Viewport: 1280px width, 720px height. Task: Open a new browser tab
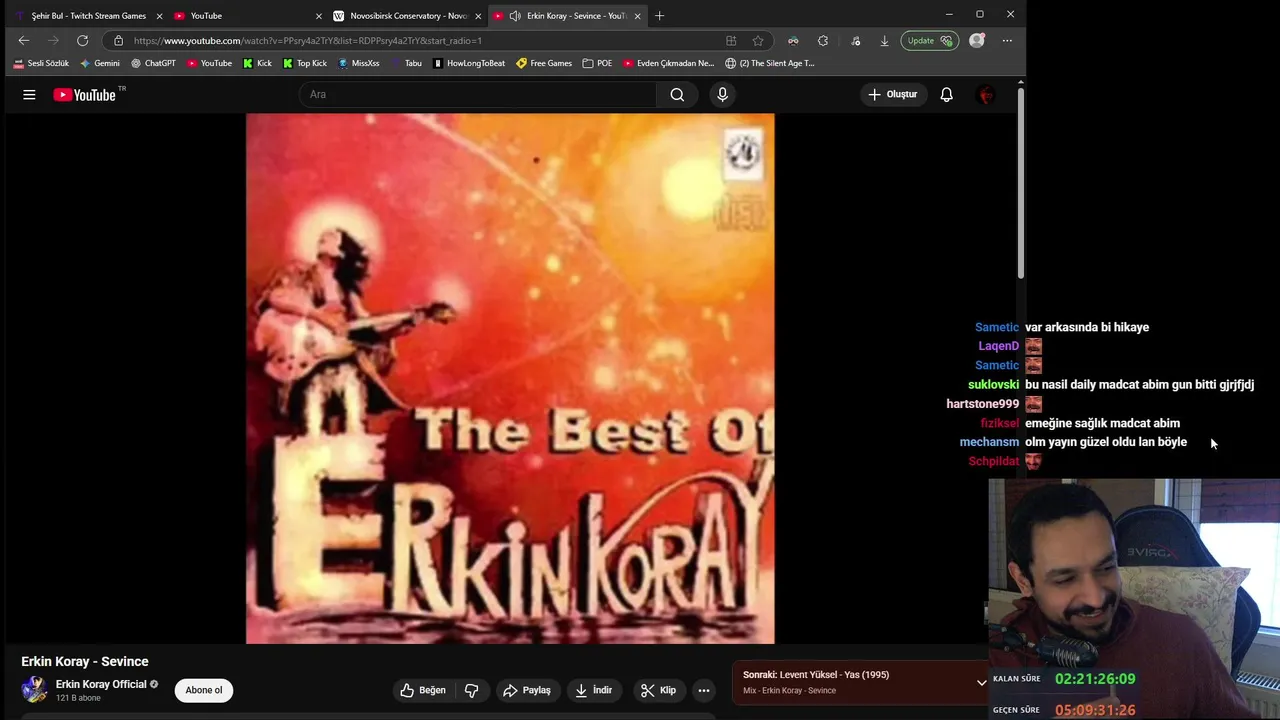click(x=659, y=16)
